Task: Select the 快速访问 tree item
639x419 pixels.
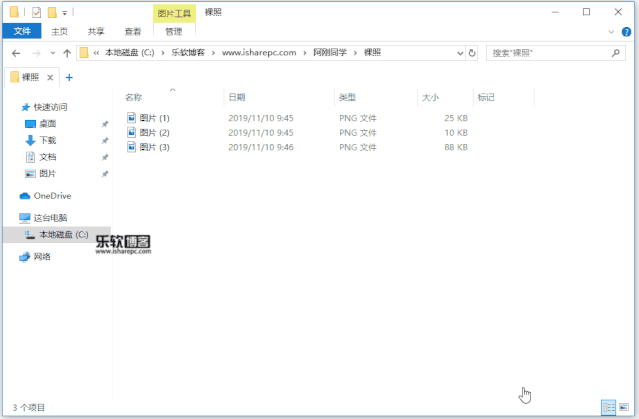Action: pyautogui.click(x=50, y=107)
